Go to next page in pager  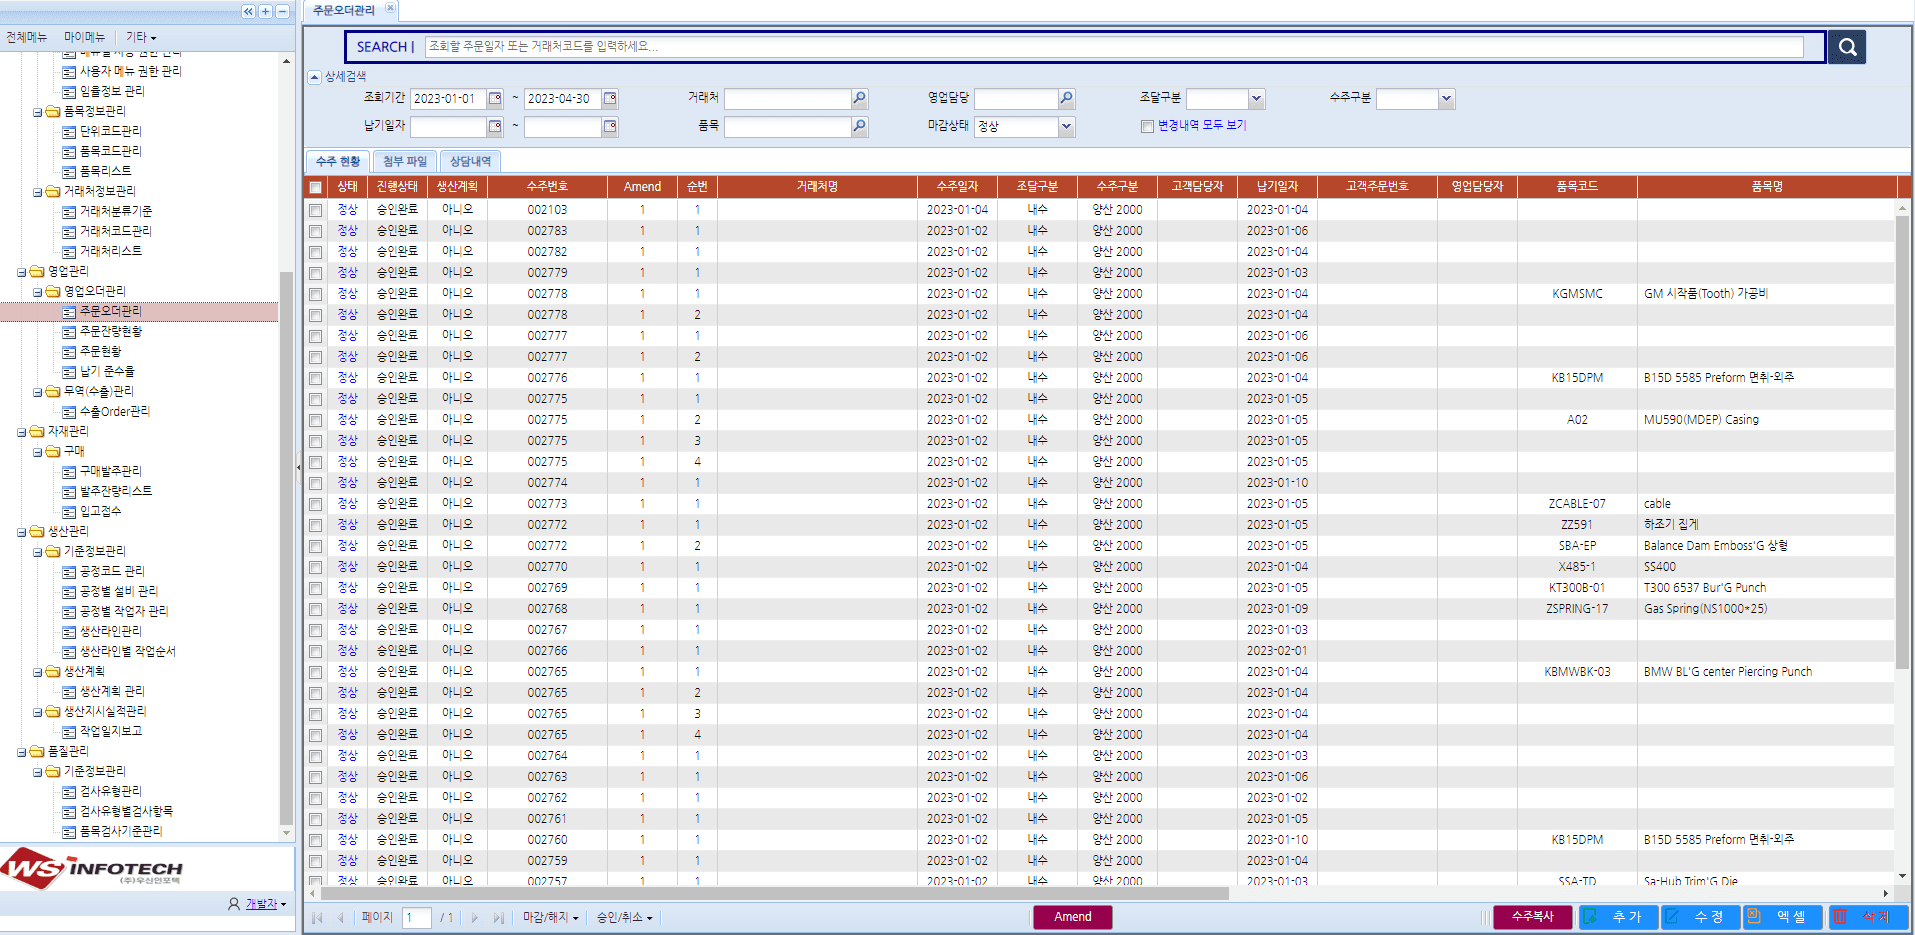[474, 918]
